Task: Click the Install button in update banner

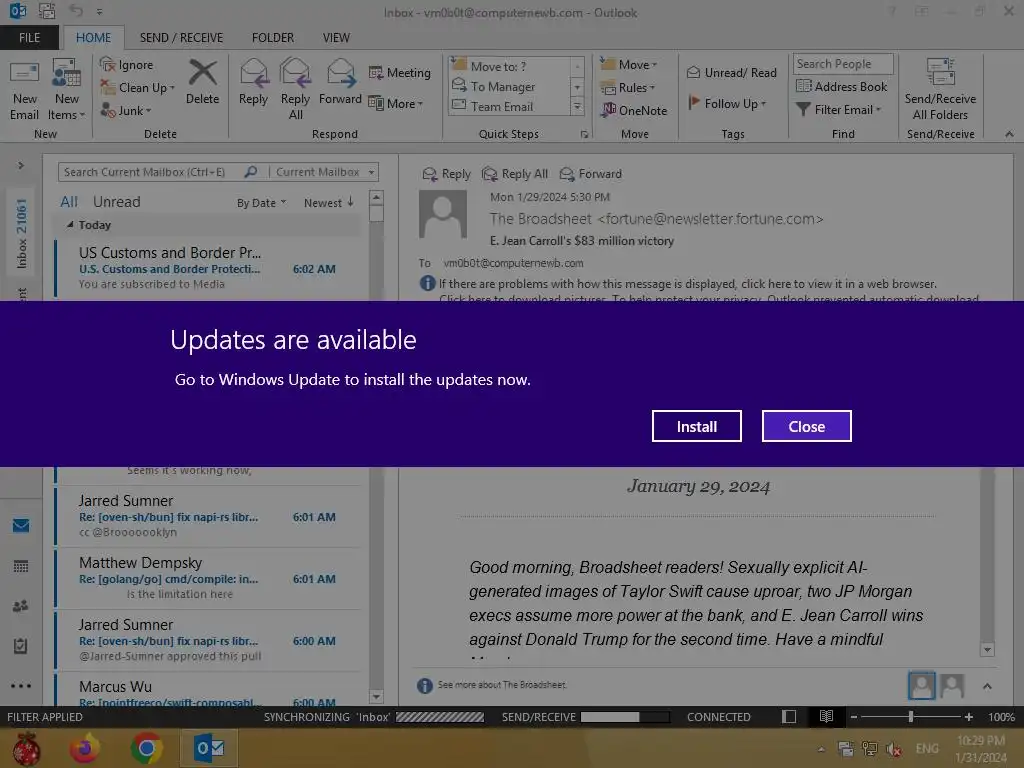Action: pos(696,426)
